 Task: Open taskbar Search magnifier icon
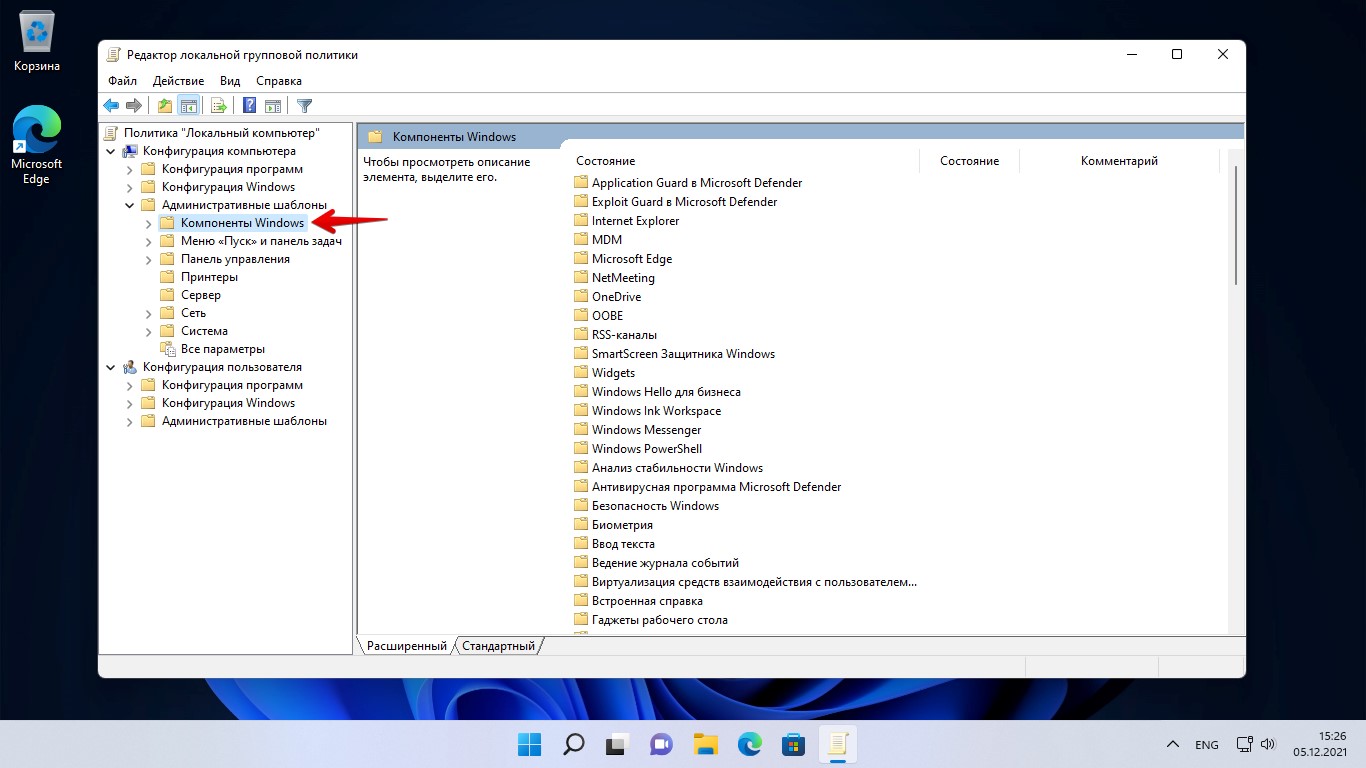[573, 744]
